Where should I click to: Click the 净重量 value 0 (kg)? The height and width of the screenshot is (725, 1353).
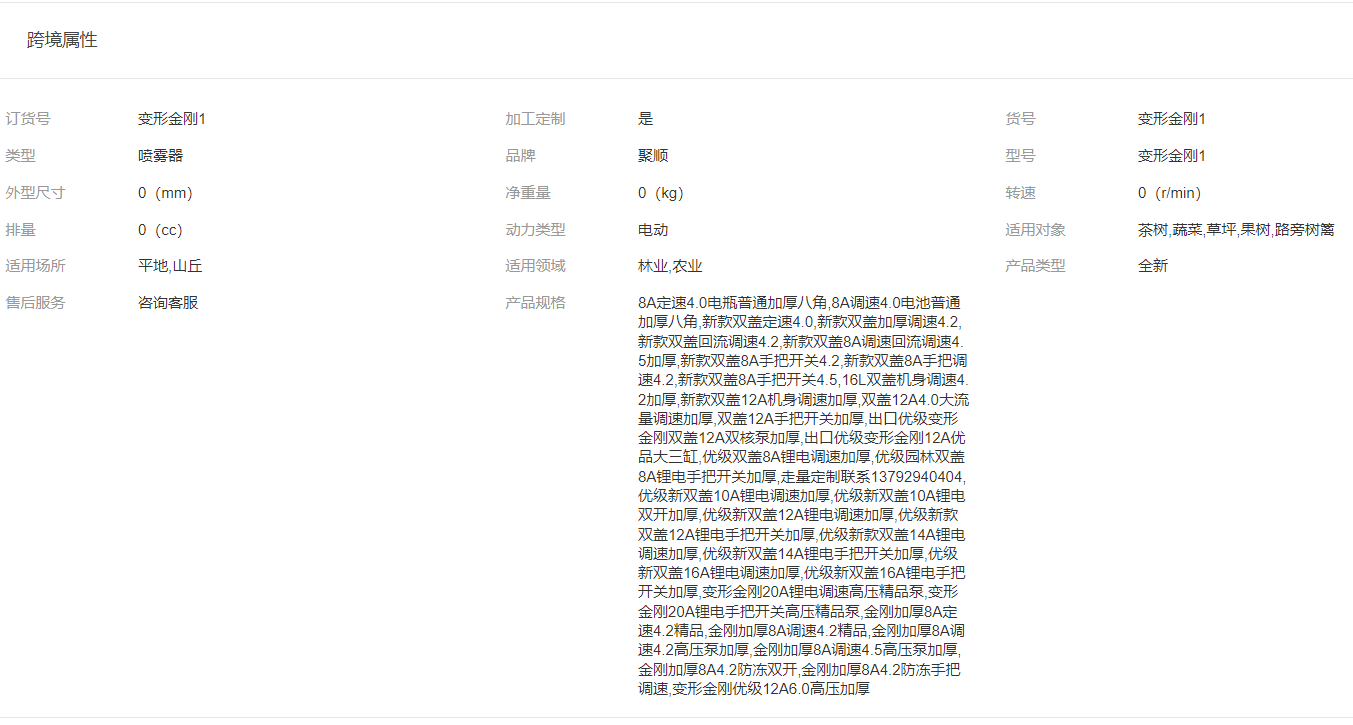(661, 193)
